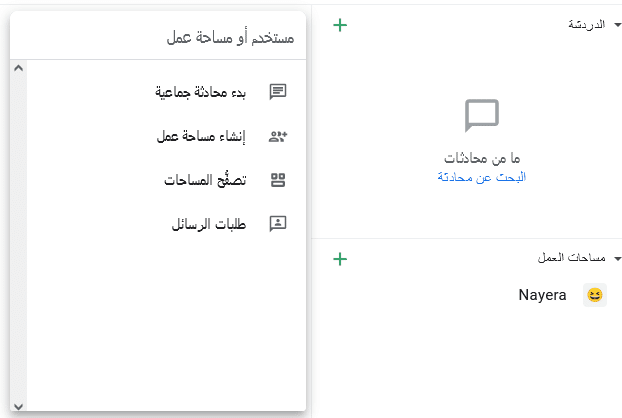This screenshot has width=622, height=418.
Task: Open the Nayera space by its name
Action: 542,295
